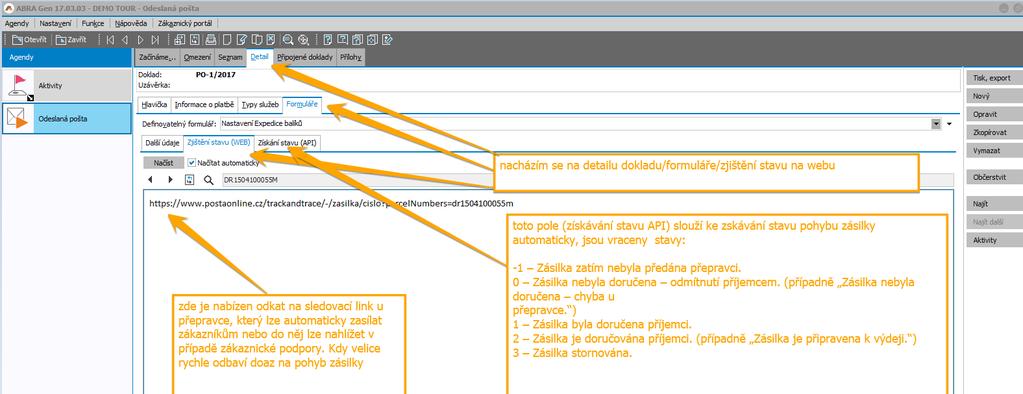Image resolution: width=1023 pixels, height=394 pixels.
Task: Click the Zavřít toolbar button
Action: (x=71, y=40)
